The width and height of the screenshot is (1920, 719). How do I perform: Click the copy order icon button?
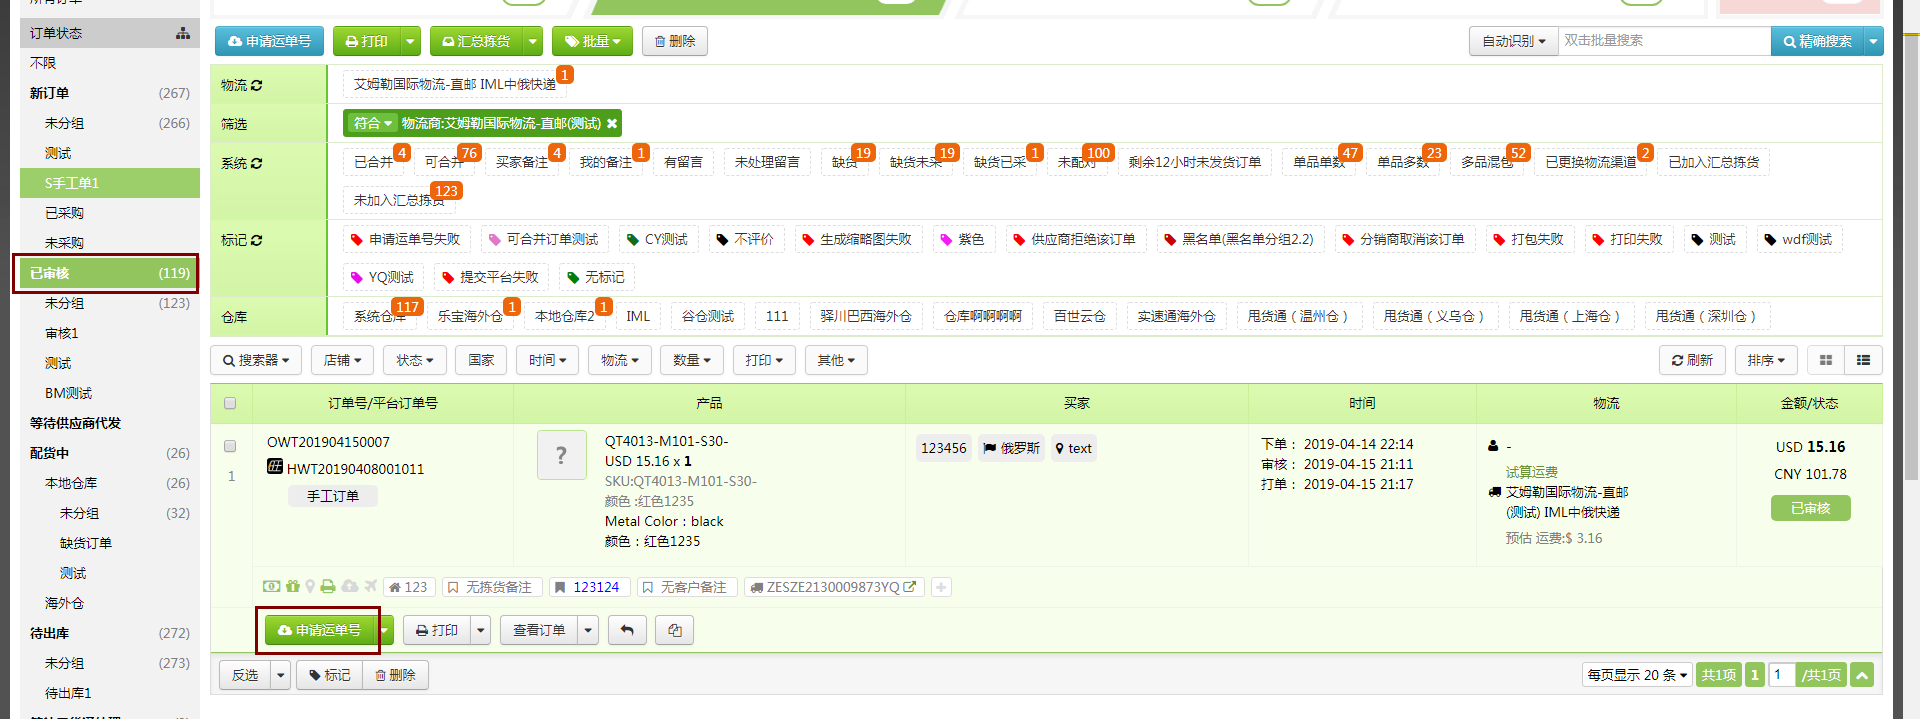[675, 630]
